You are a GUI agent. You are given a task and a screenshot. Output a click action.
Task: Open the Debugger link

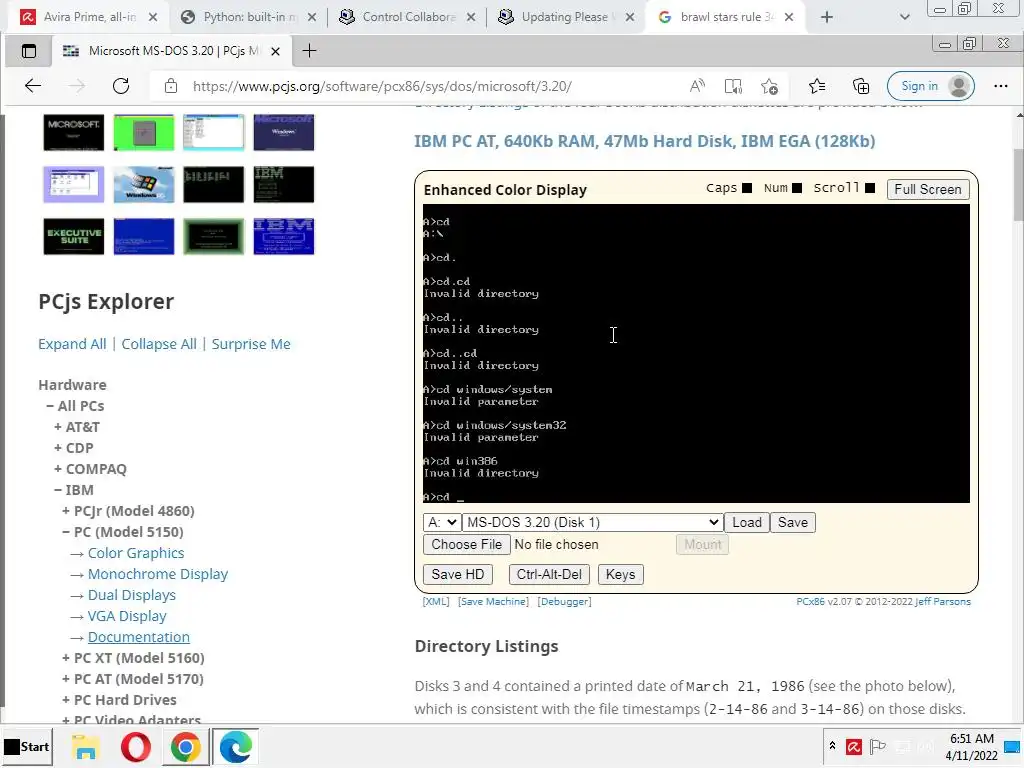[x=564, y=601]
